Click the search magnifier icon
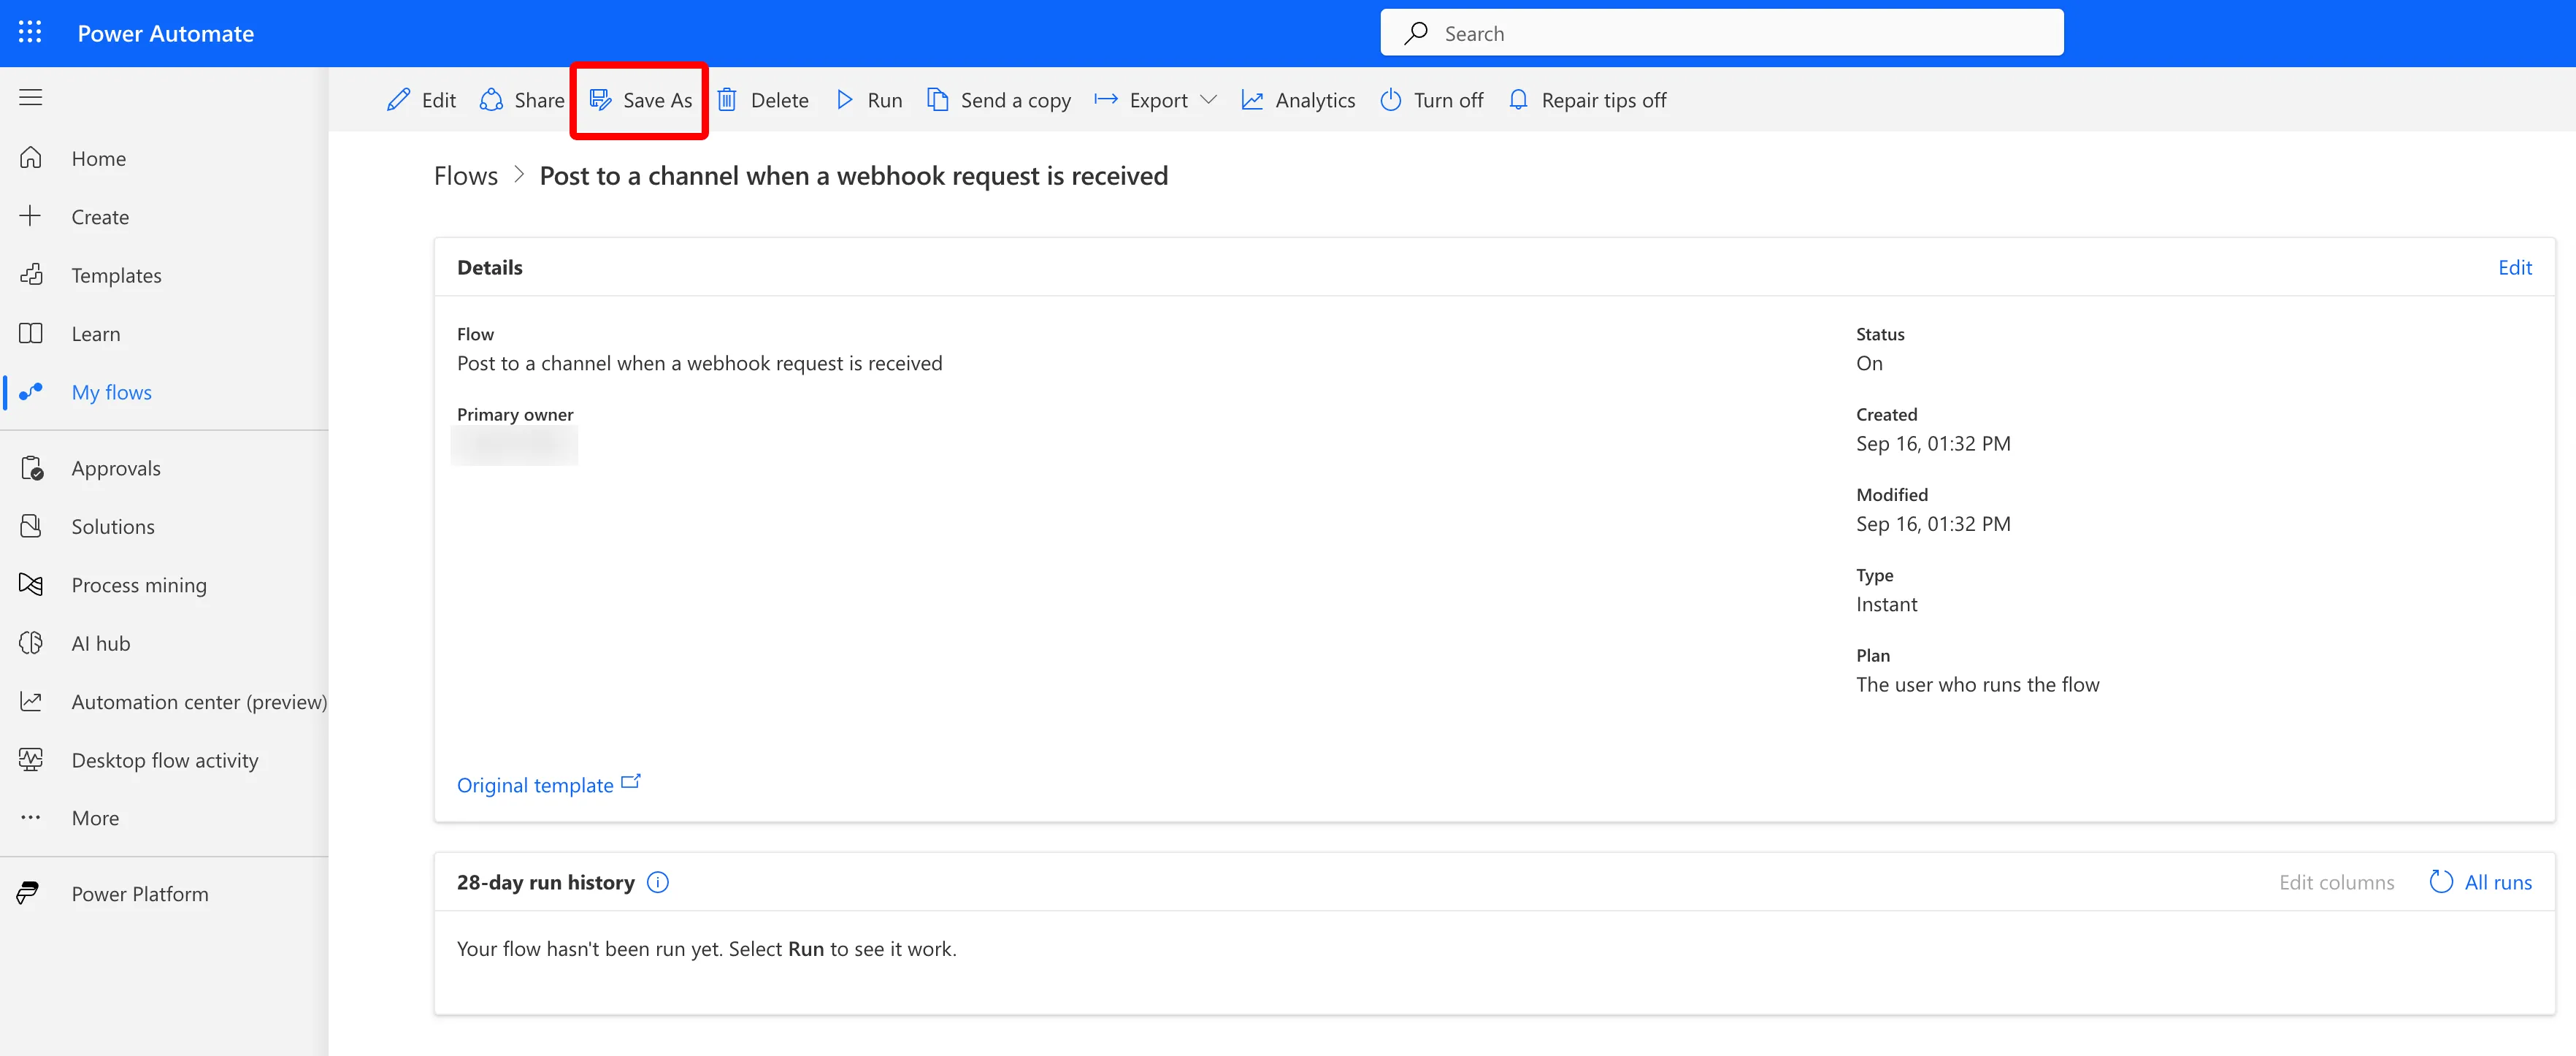Image resolution: width=2576 pixels, height=1056 pixels. [1415, 33]
